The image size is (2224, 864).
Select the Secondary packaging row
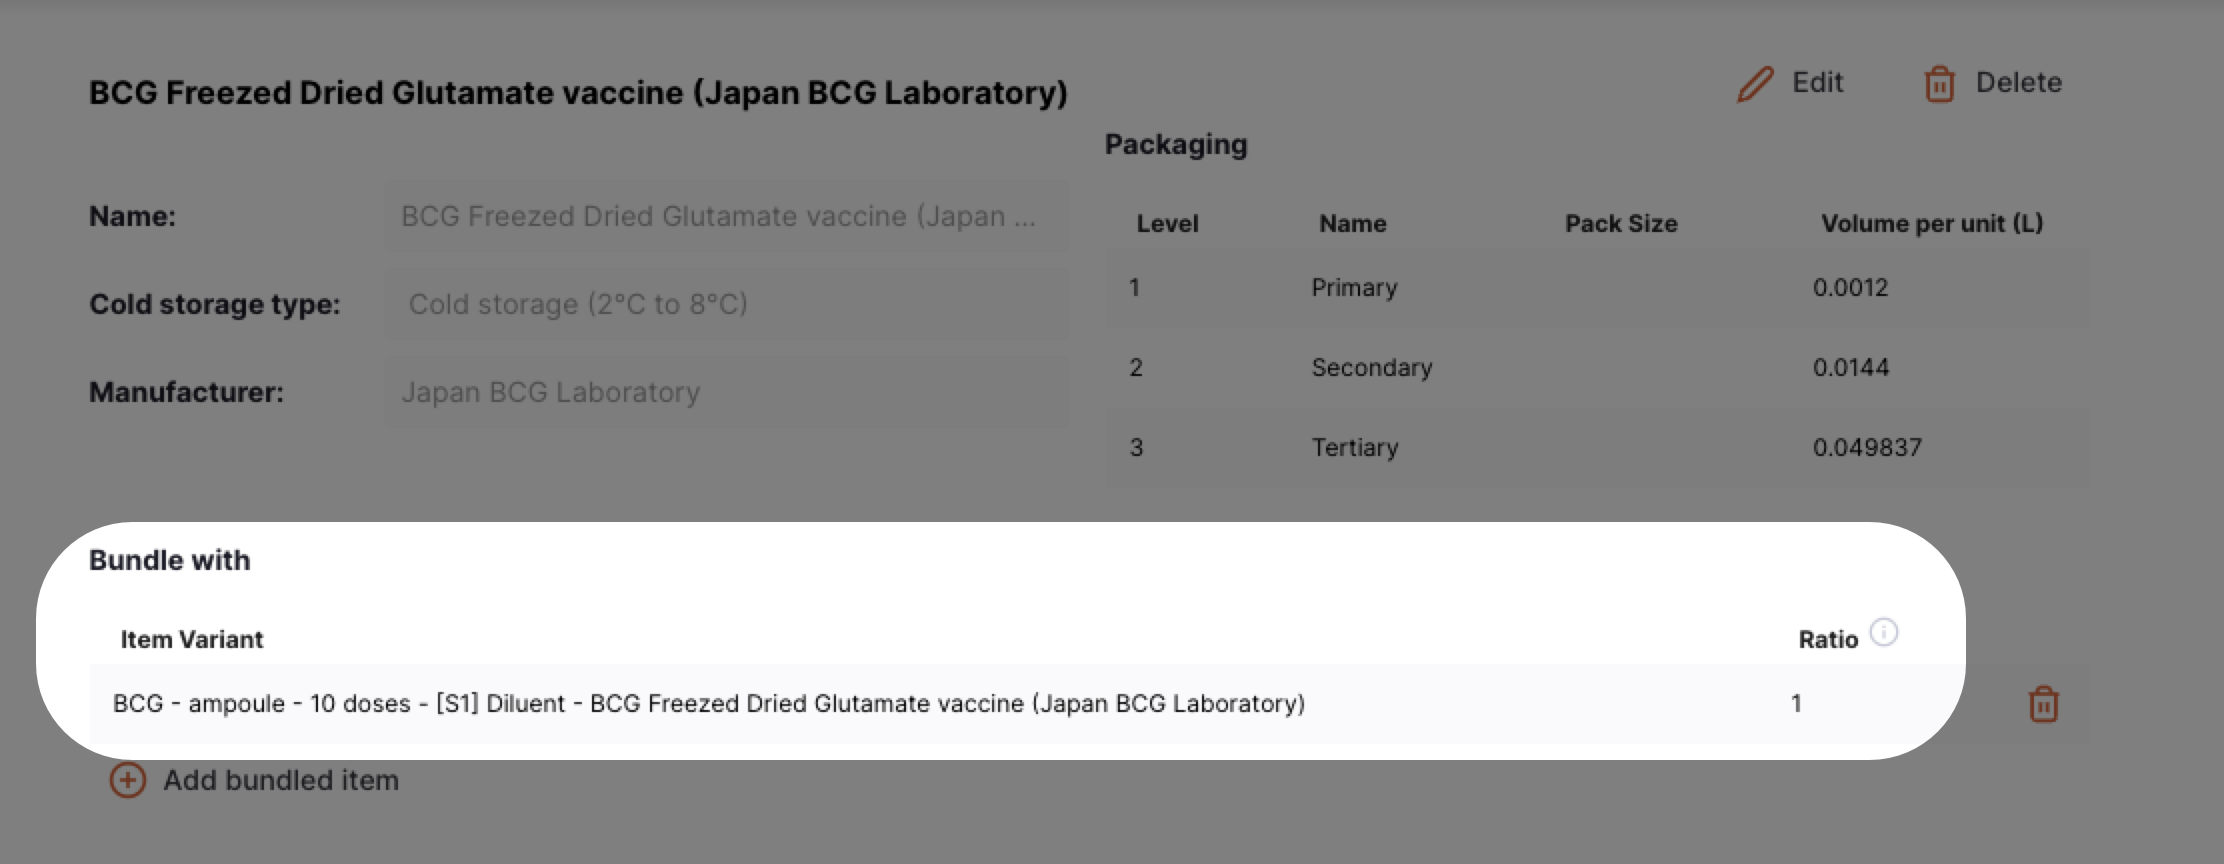coord(1597,368)
